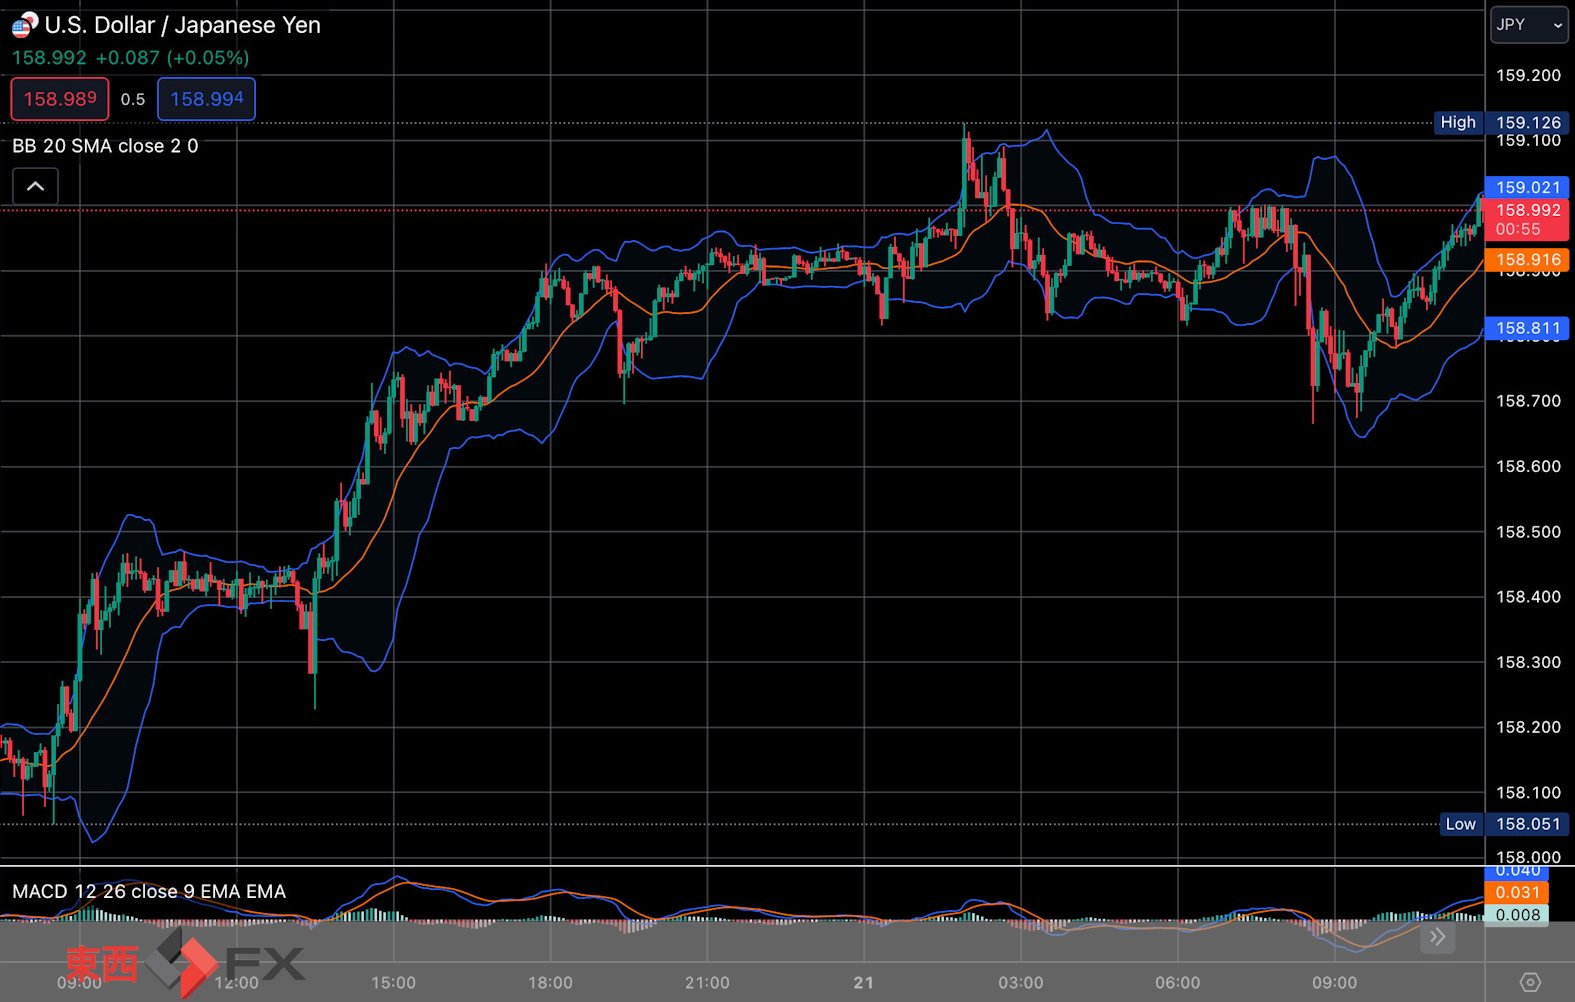Jump to latest bar with double-arrow icon
The width and height of the screenshot is (1575, 1002).
tap(1437, 937)
